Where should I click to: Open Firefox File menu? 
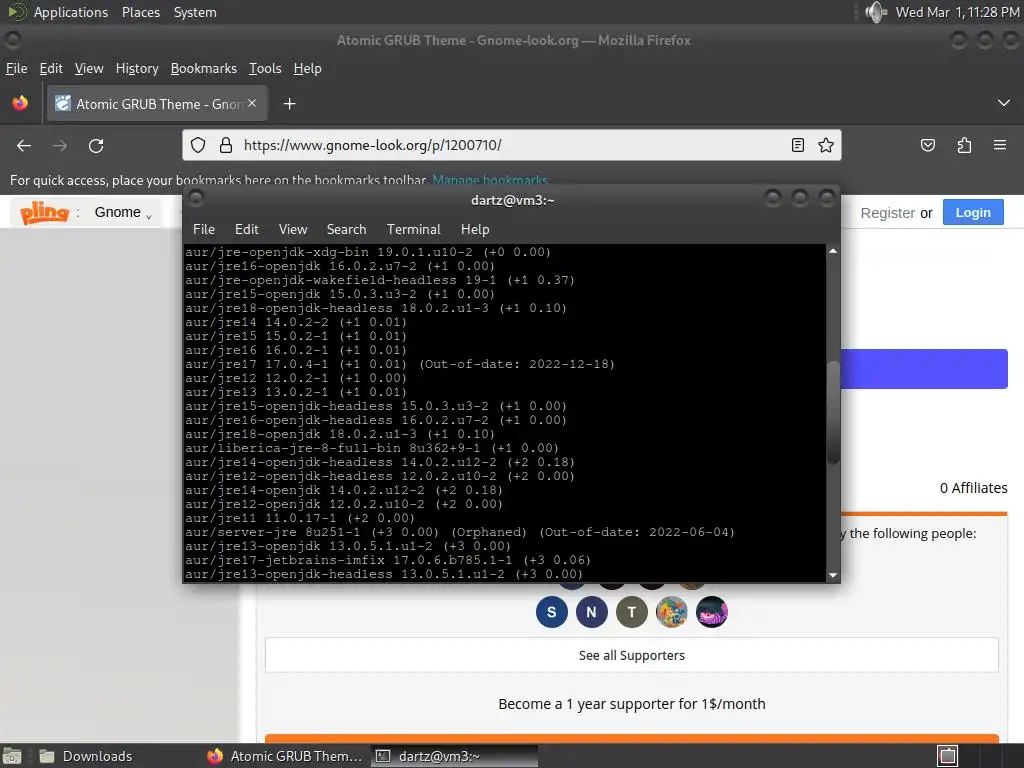pyautogui.click(x=16, y=69)
